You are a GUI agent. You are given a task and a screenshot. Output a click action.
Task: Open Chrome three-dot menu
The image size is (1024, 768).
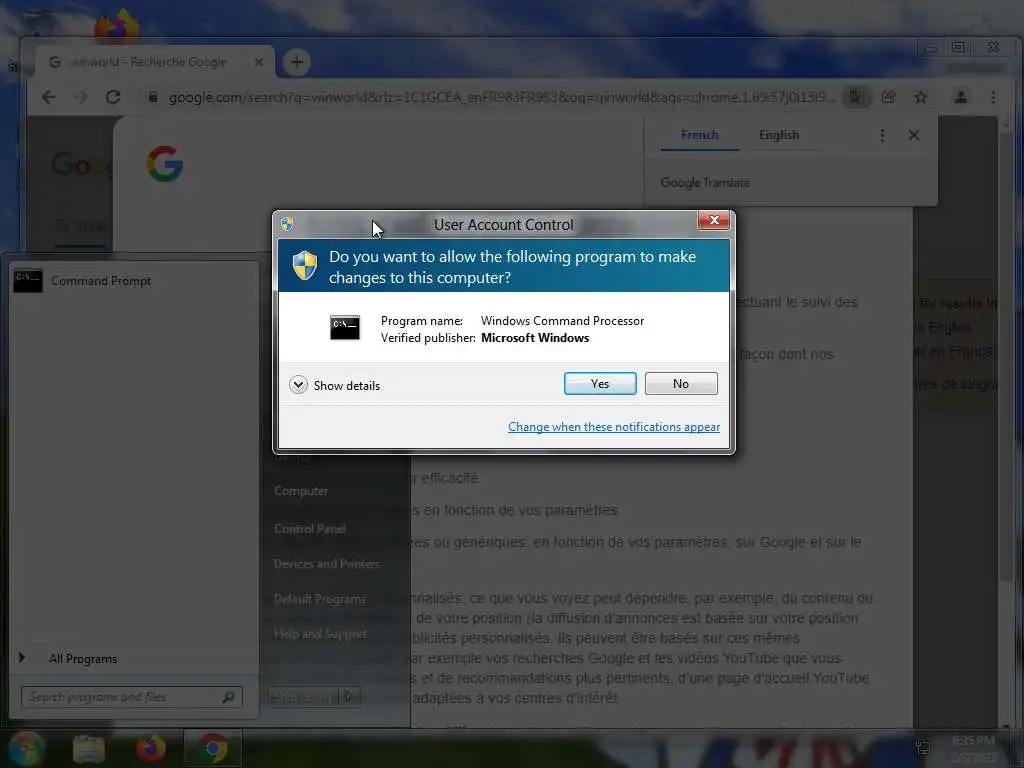(993, 97)
